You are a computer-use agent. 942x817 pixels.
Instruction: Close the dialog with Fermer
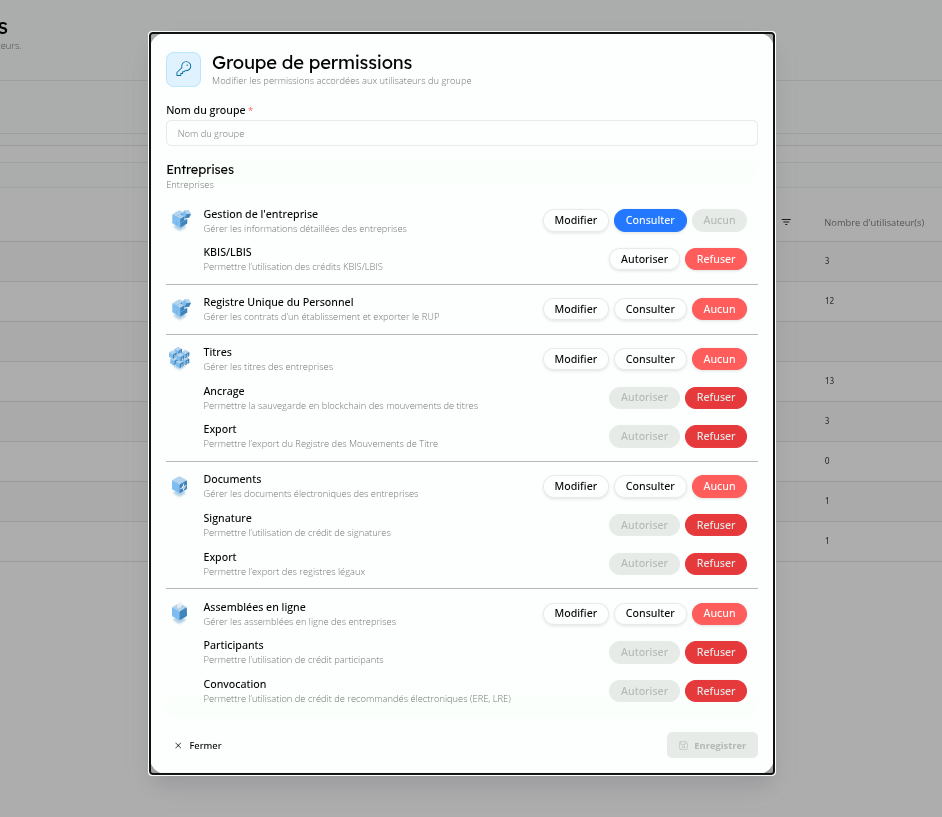click(197, 746)
